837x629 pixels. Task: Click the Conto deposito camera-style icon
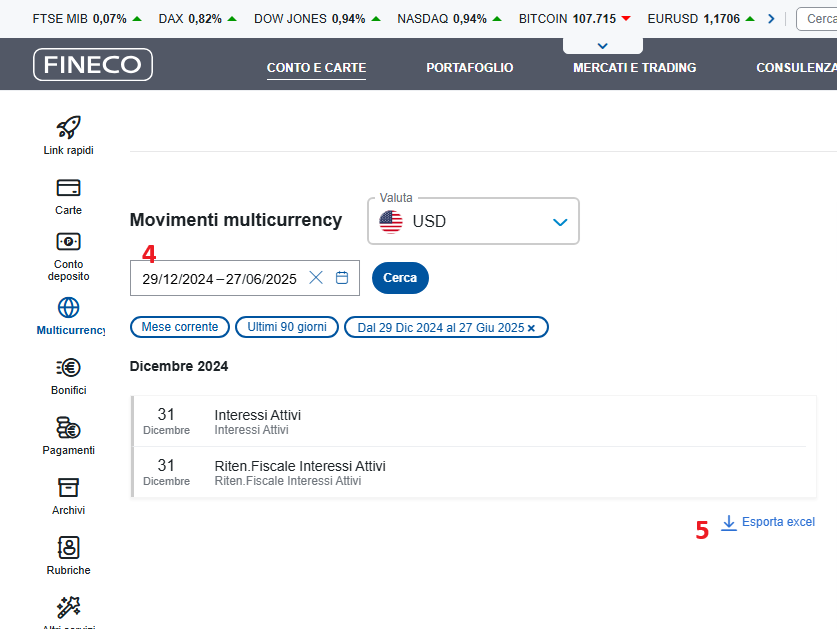click(x=68, y=241)
